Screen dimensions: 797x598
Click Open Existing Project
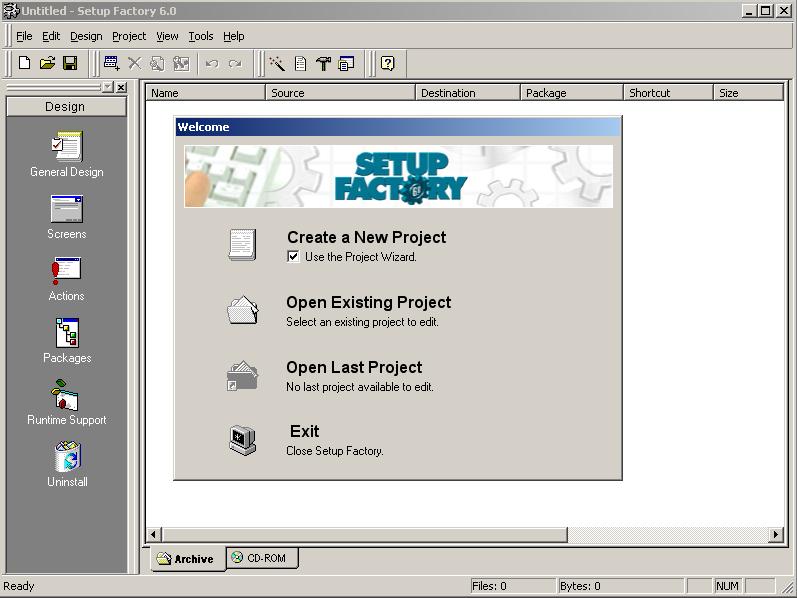tap(368, 302)
